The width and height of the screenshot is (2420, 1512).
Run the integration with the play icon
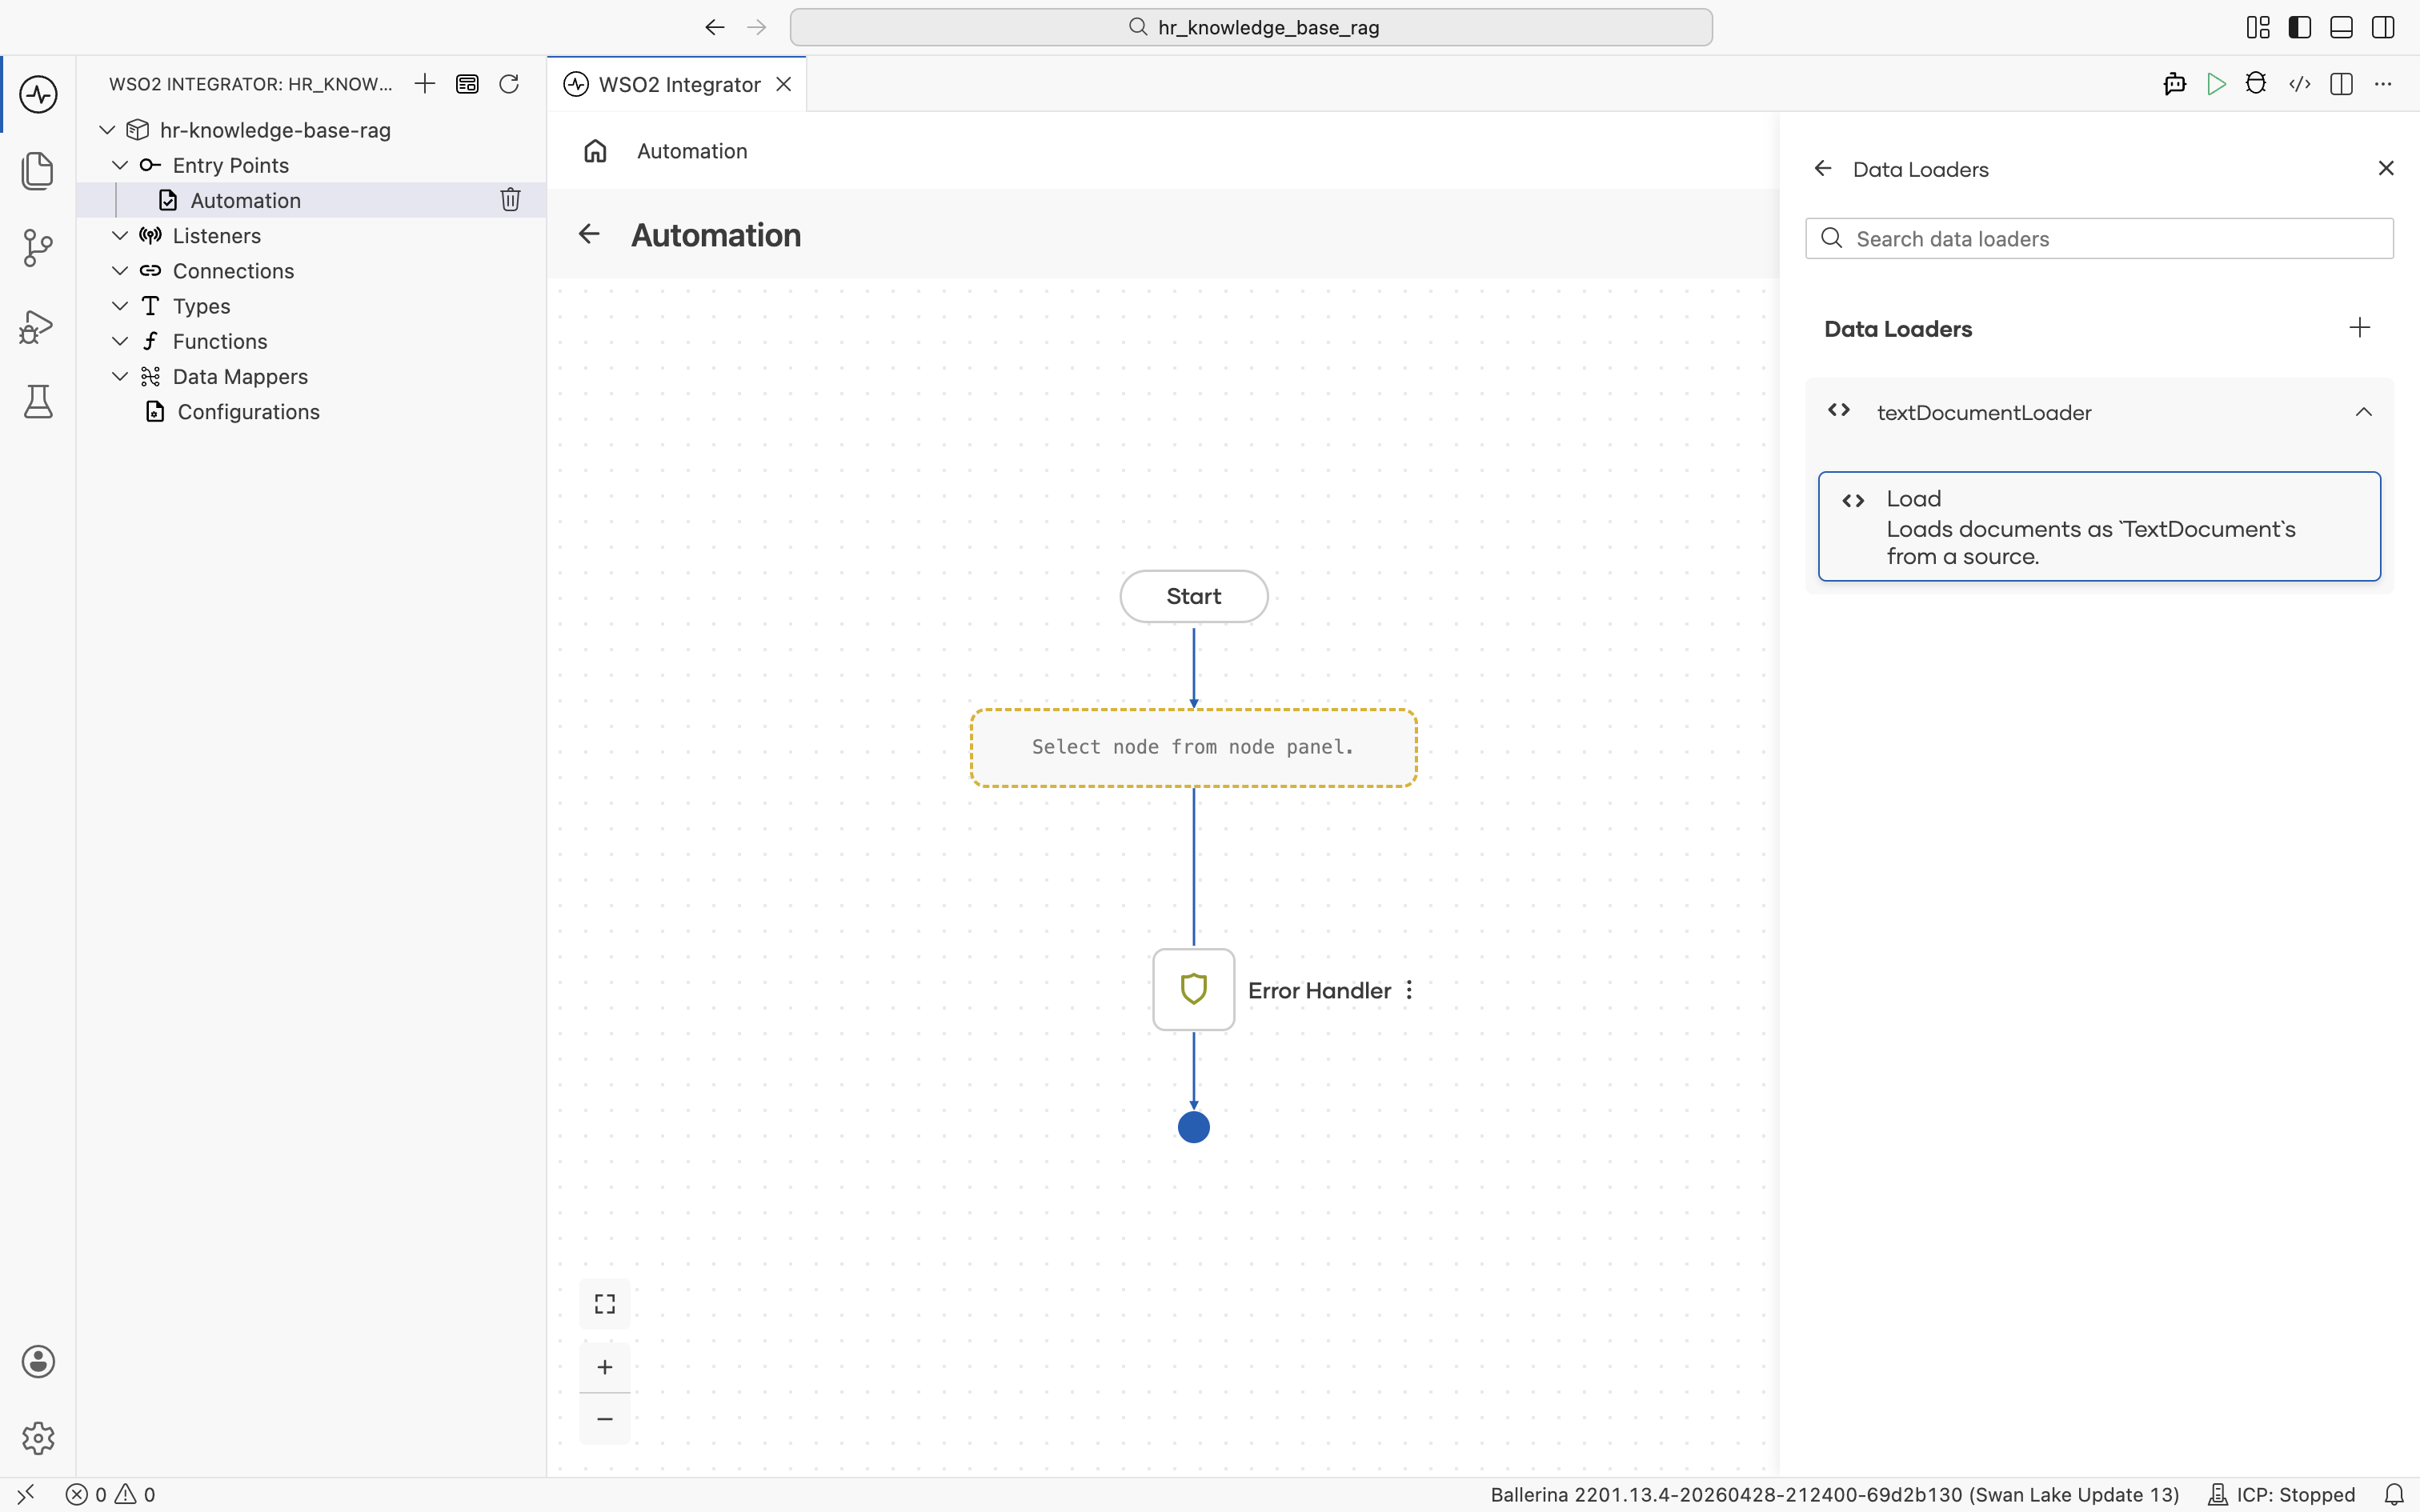click(x=2216, y=84)
